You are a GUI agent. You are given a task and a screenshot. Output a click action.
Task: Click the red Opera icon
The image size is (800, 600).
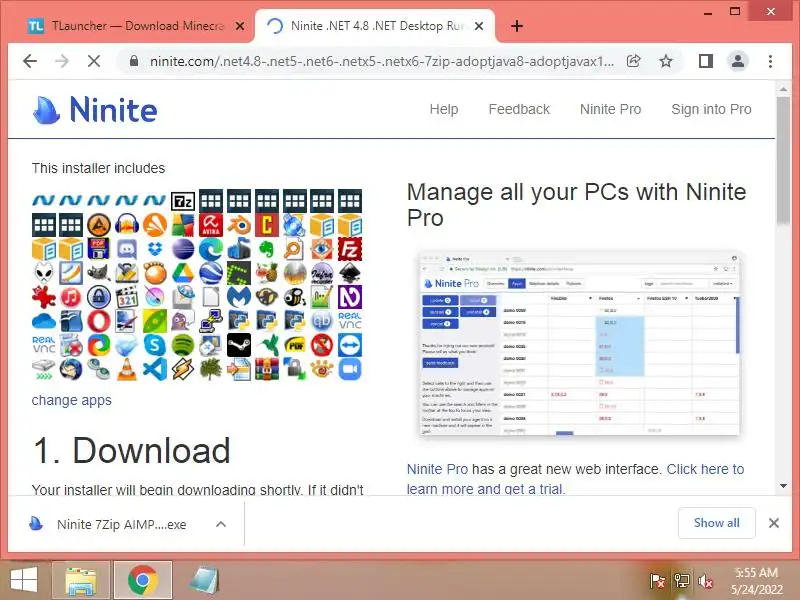99,321
